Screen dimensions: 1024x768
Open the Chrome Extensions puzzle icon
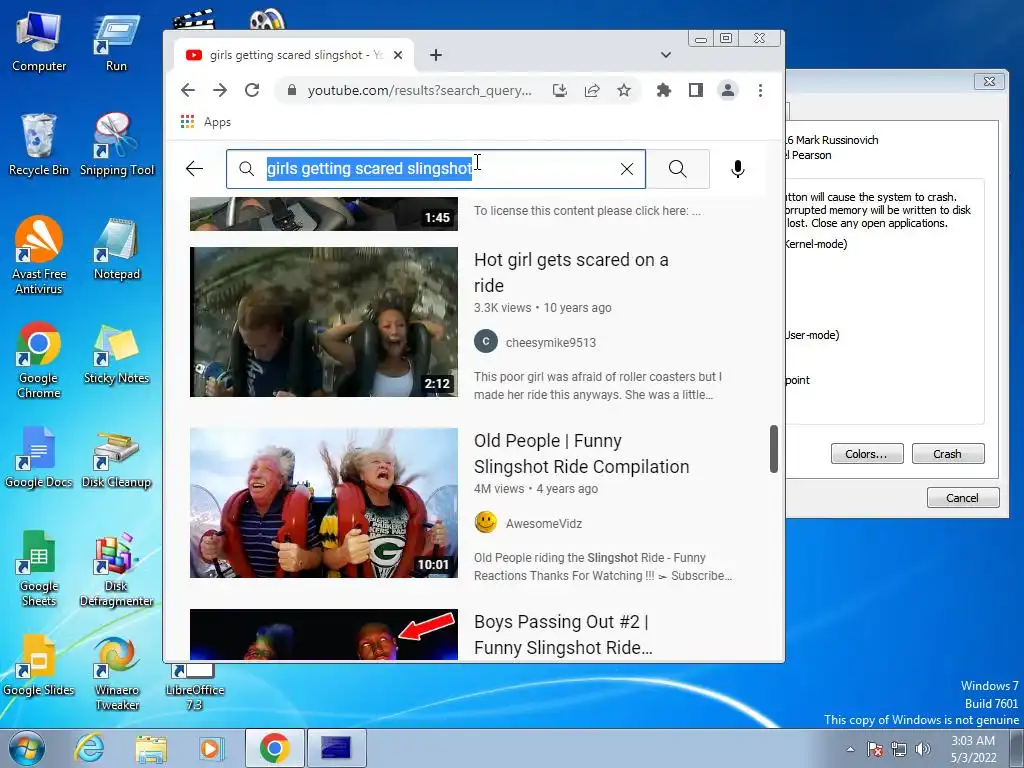point(664,90)
